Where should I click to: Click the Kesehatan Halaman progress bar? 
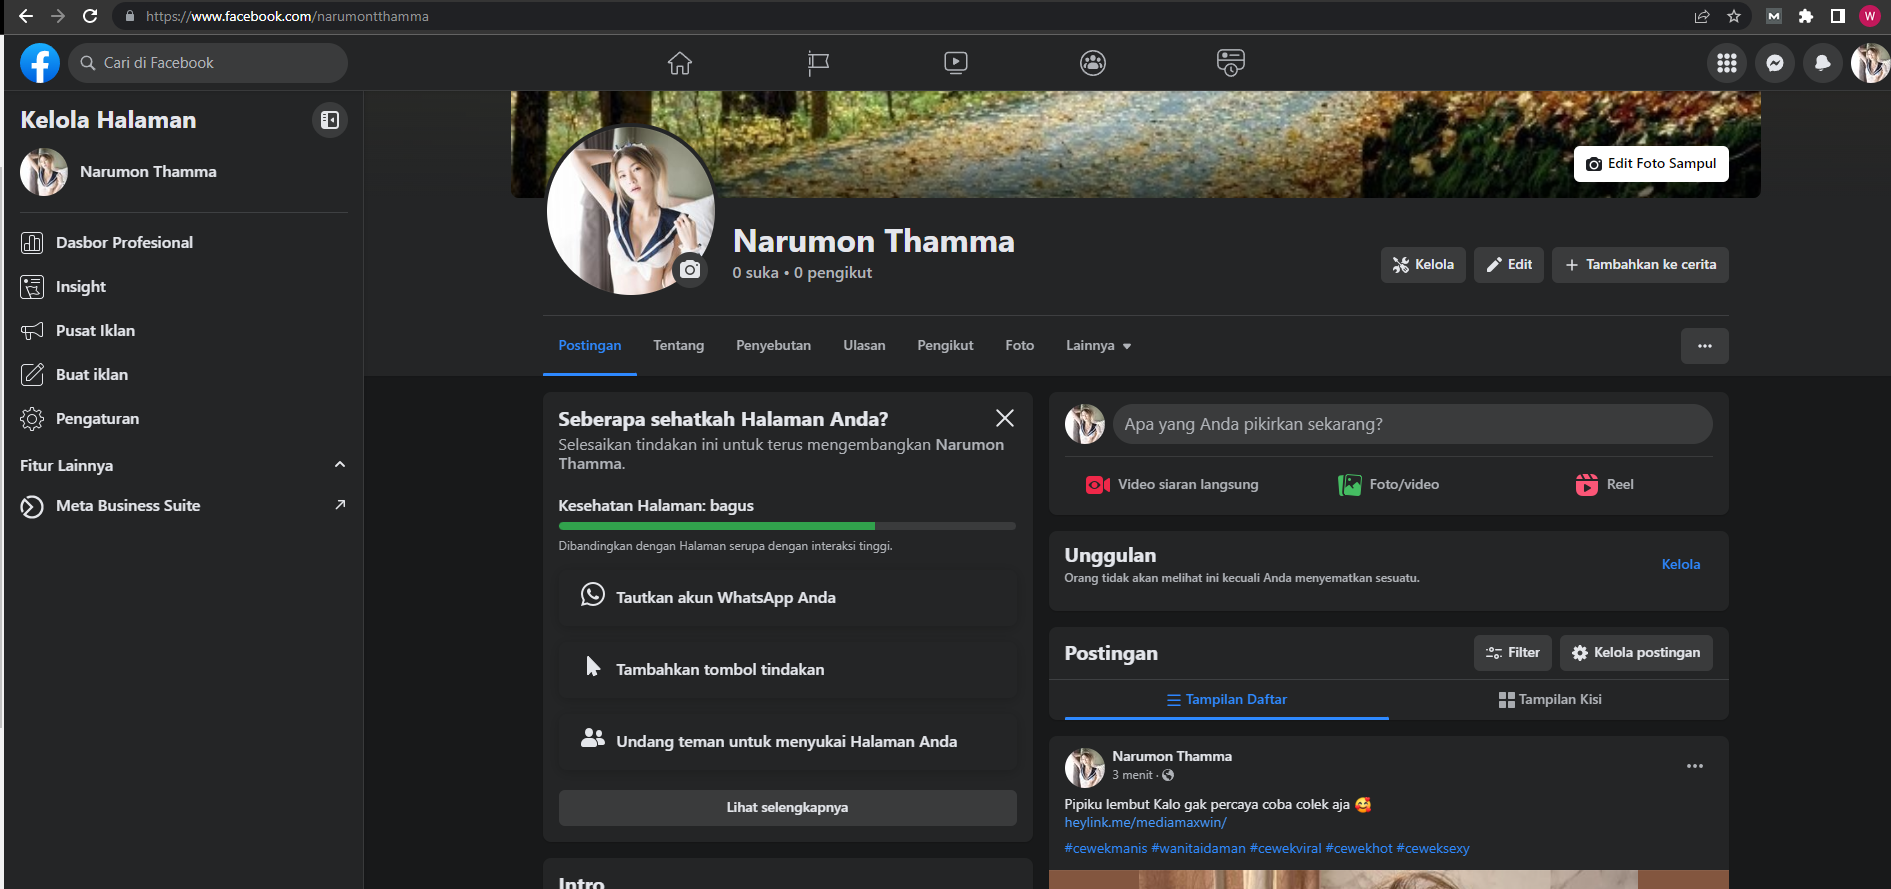(786, 525)
